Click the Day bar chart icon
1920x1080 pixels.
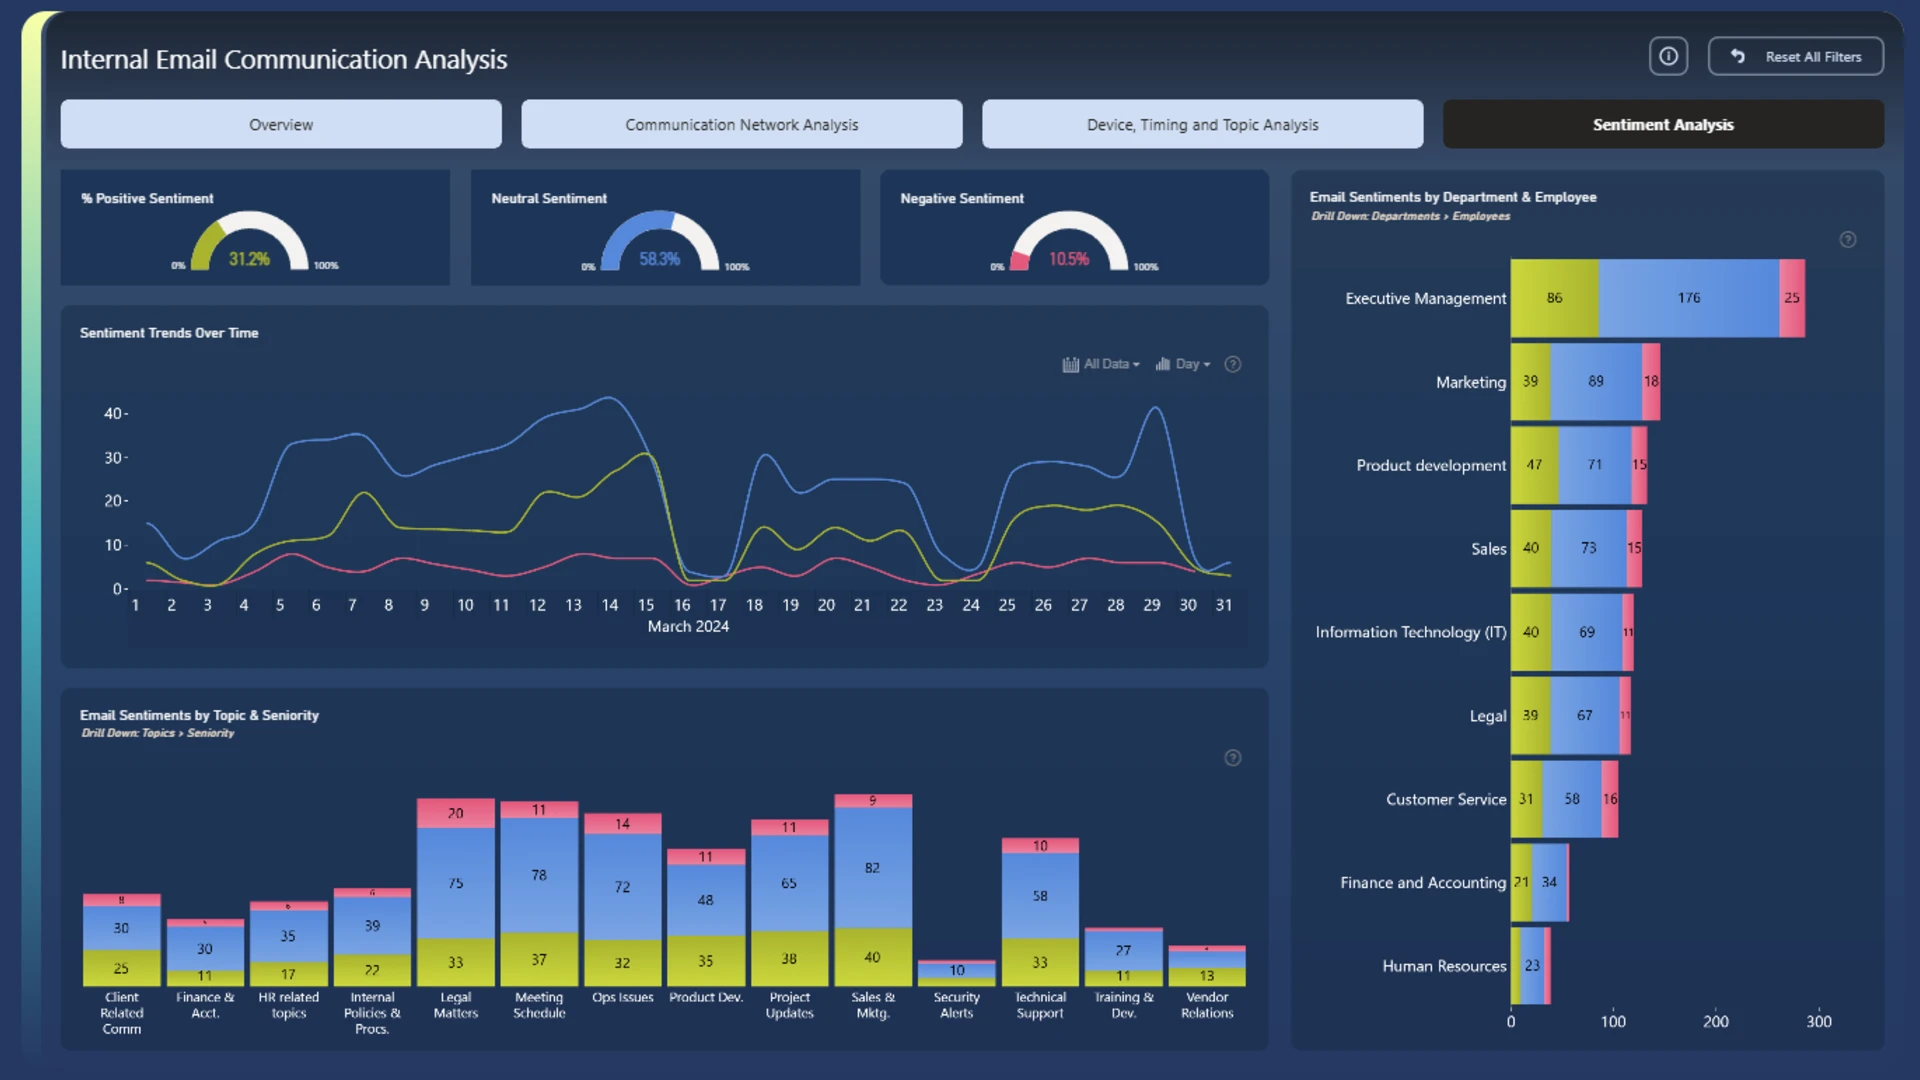coord(1163,364)
